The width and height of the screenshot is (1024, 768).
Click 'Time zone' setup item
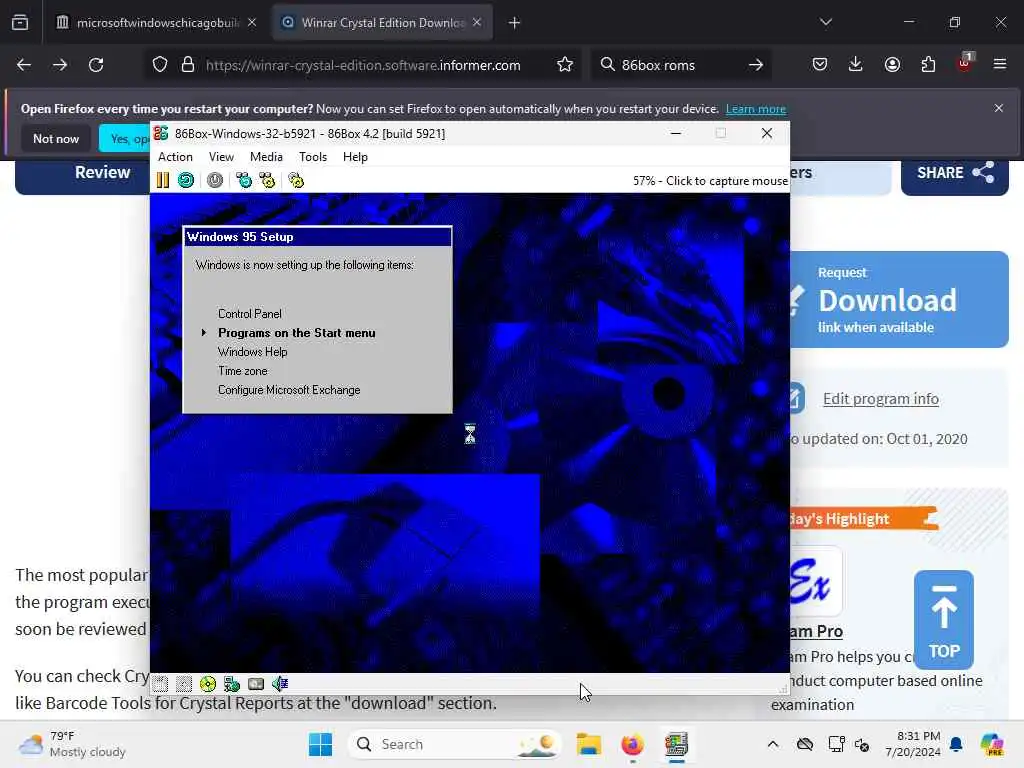pos(243,371)
